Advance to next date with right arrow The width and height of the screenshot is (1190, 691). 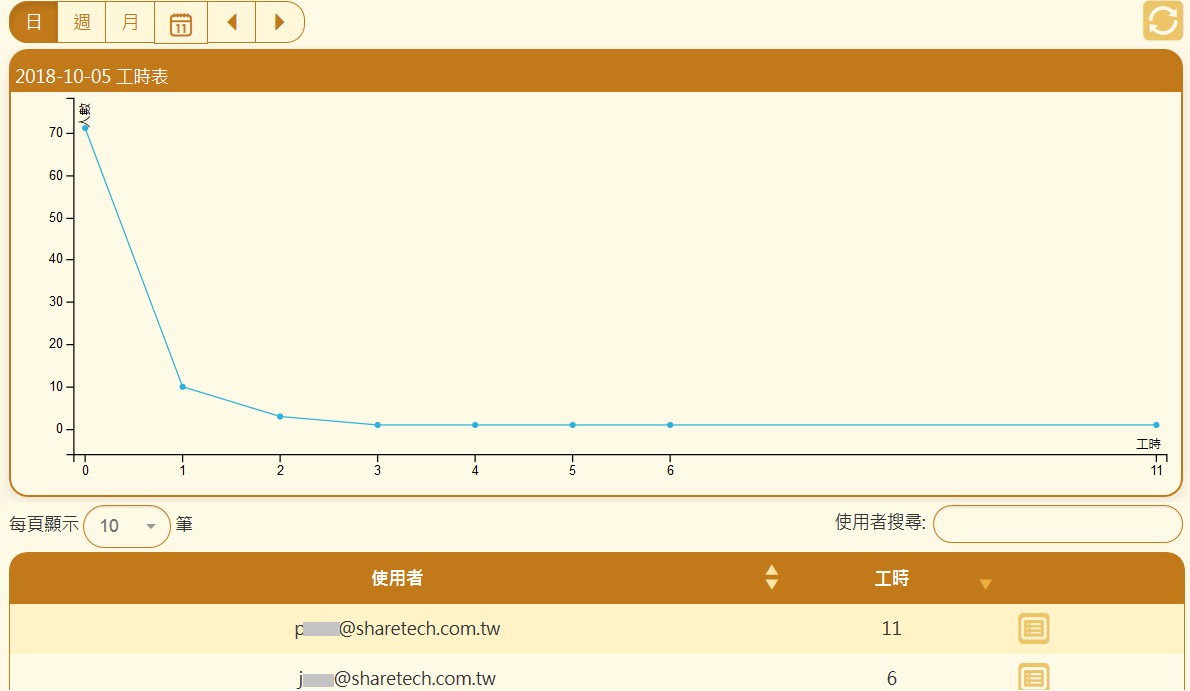point(279,22)
